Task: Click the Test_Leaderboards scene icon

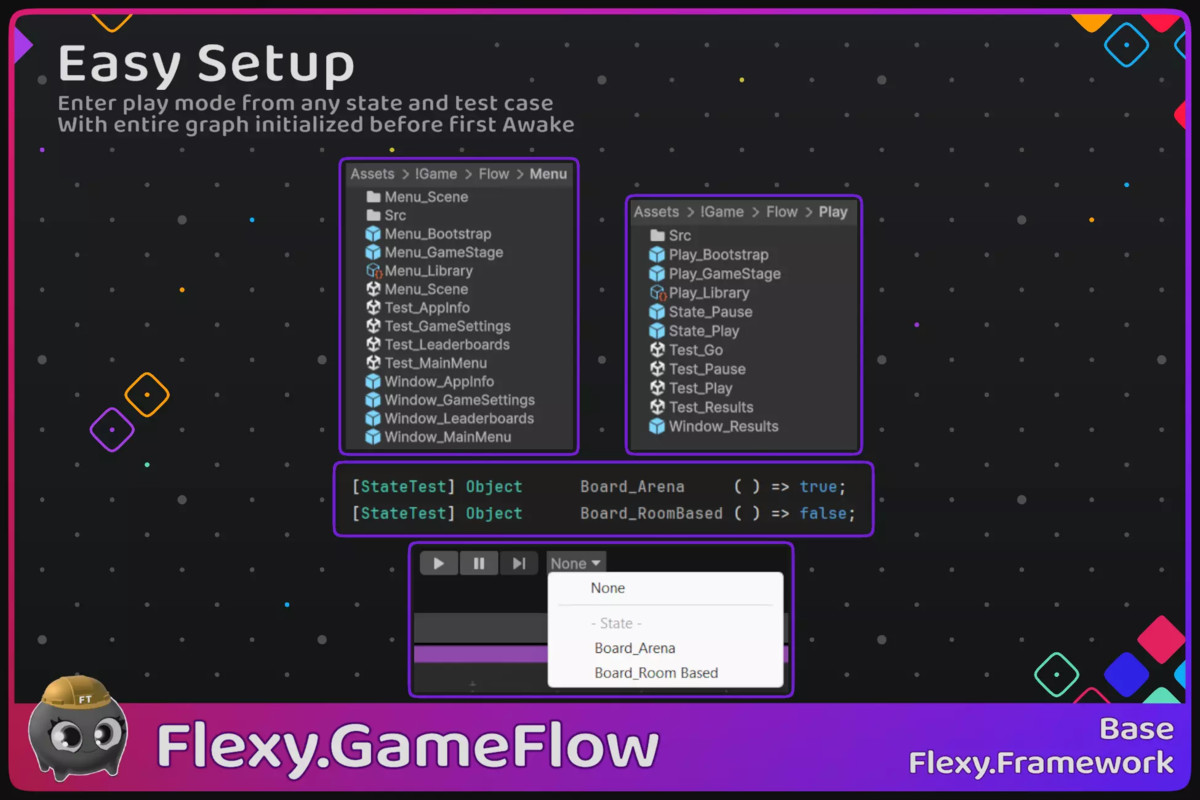Action: point(374,344)
